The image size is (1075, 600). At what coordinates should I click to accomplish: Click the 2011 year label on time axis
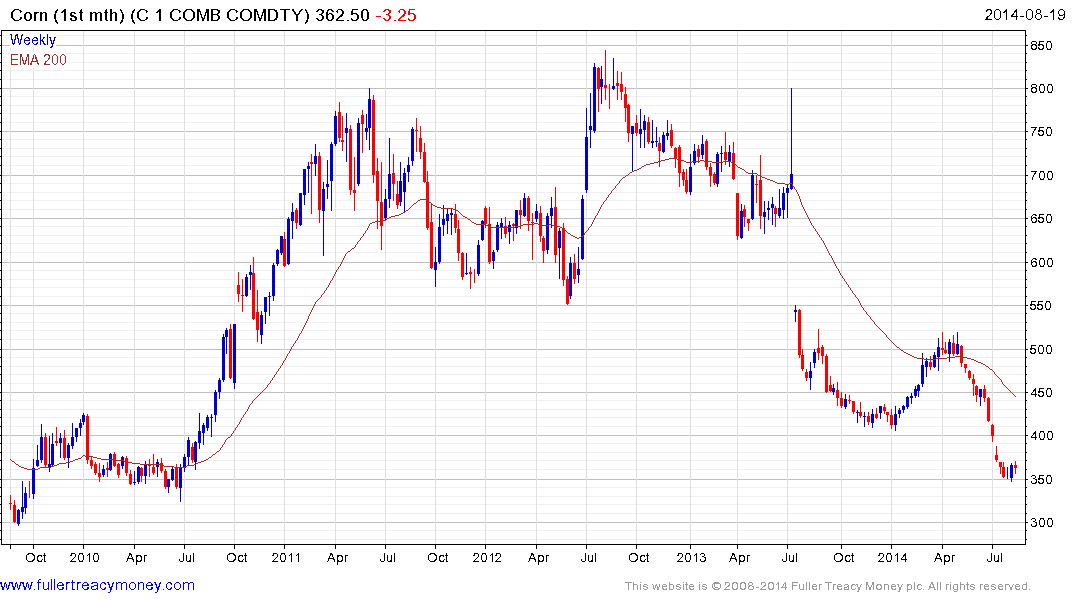[x=286, y=557]
